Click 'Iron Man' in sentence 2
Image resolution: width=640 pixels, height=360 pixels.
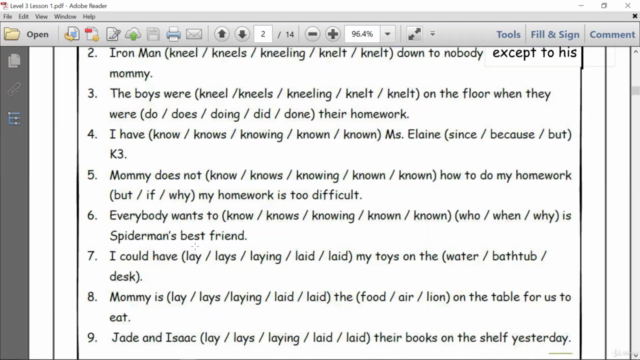tap(135, 53)
